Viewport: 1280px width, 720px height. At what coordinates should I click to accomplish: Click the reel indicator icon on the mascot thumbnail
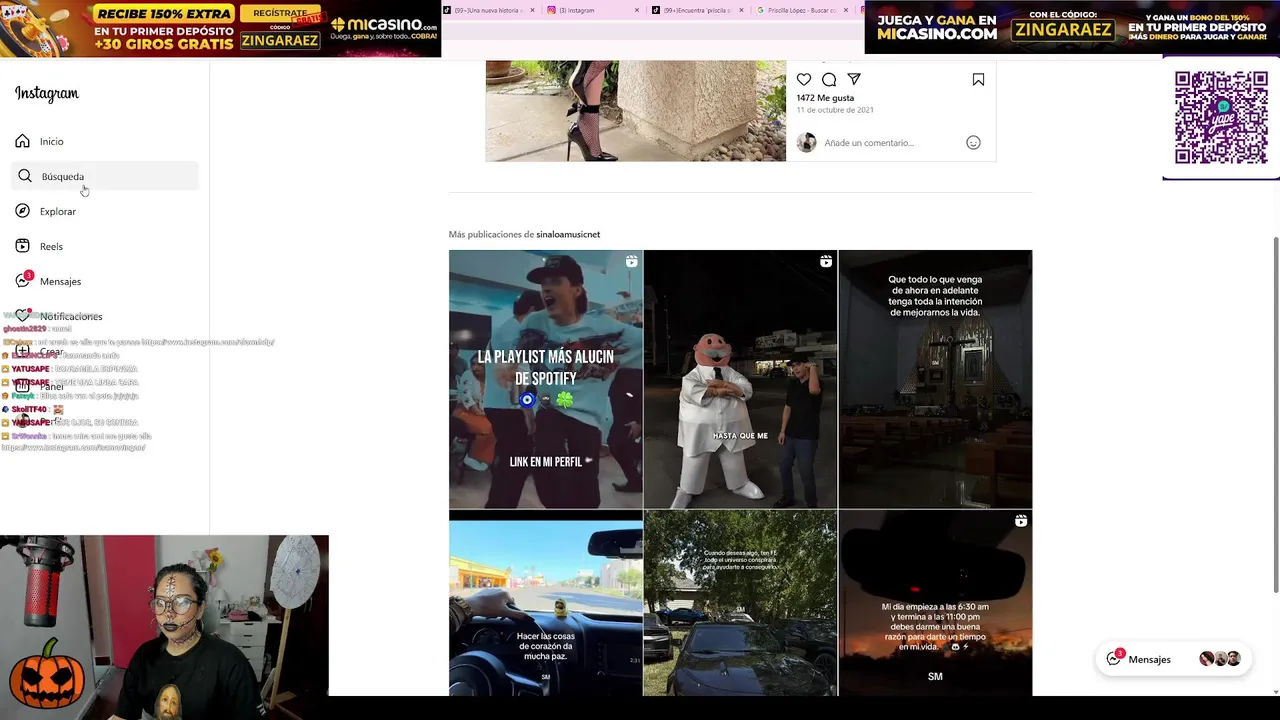(x=826, y=261)
